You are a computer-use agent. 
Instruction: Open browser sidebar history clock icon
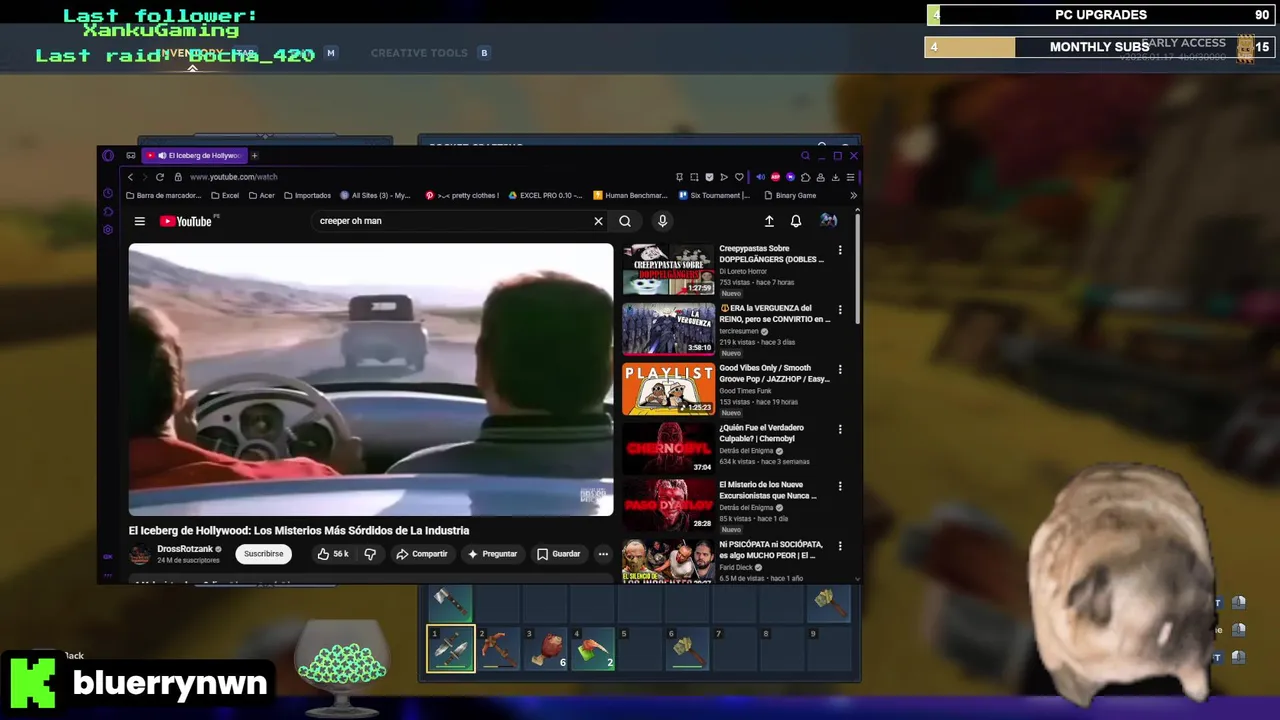pos(108,194)
